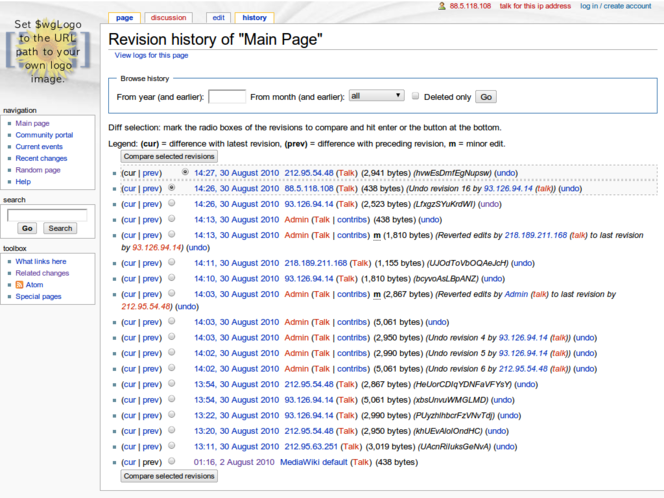The height and width of the screenshot is (498, 664).
Task: Switch to the discussion tab
Action: (168, 17)
